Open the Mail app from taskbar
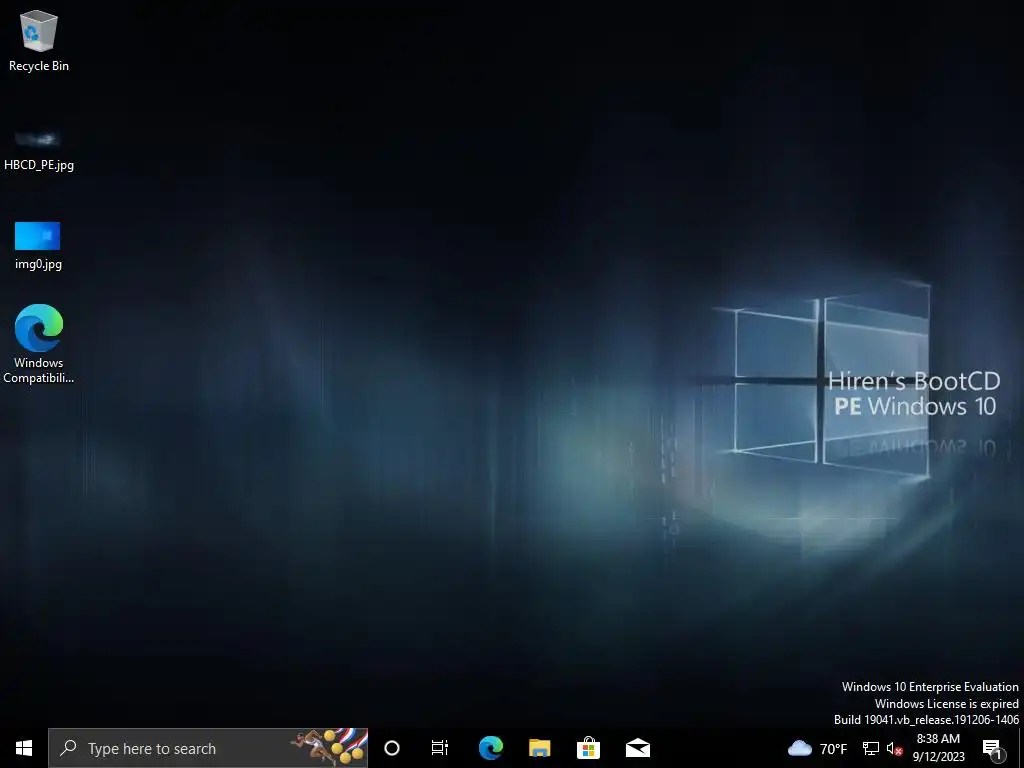1024x768 pixels. (x=637, y=748)
